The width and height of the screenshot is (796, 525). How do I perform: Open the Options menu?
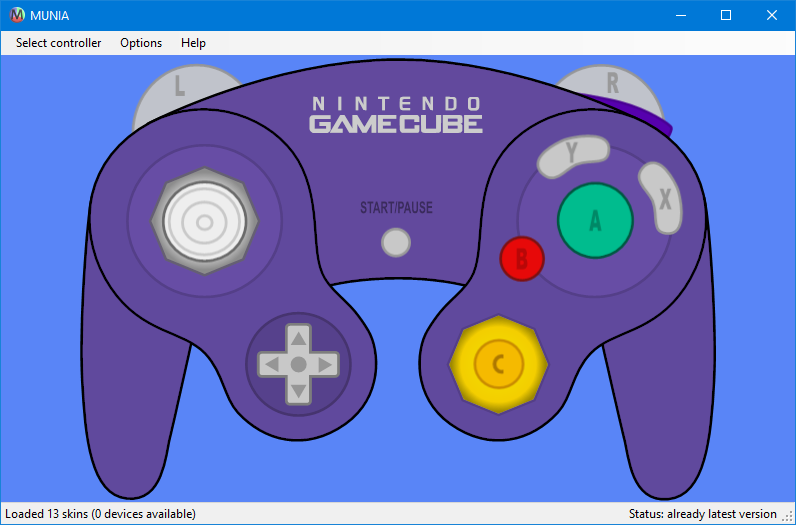pyautogui.click(x=141, y=43)
